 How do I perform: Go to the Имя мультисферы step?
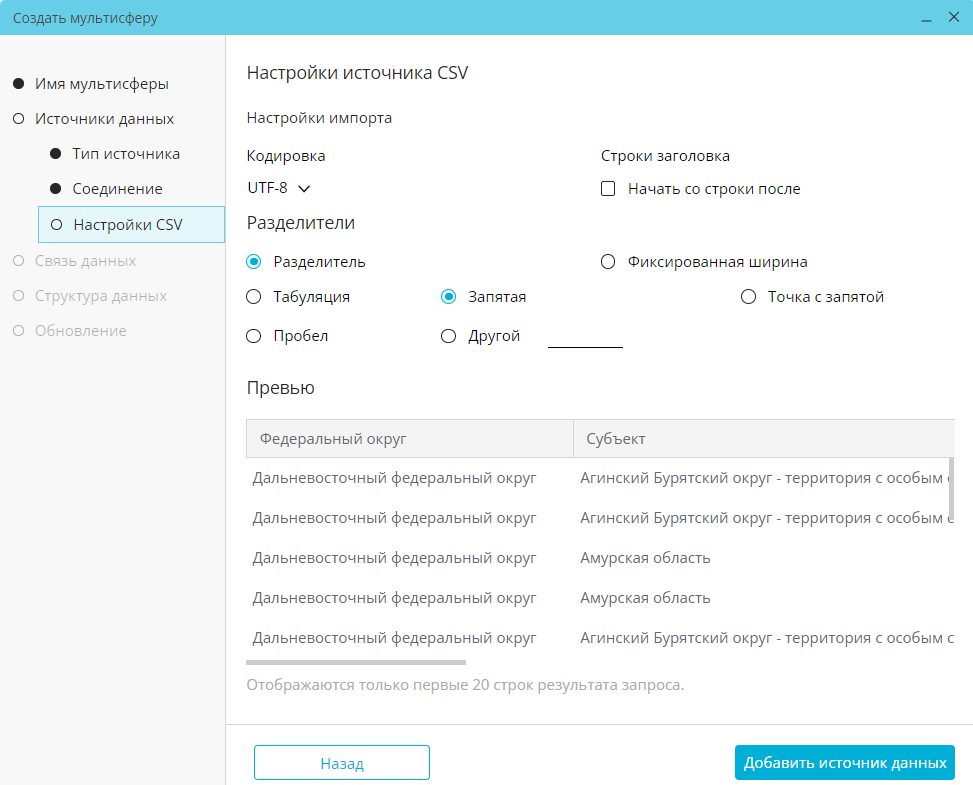[101, 84]
